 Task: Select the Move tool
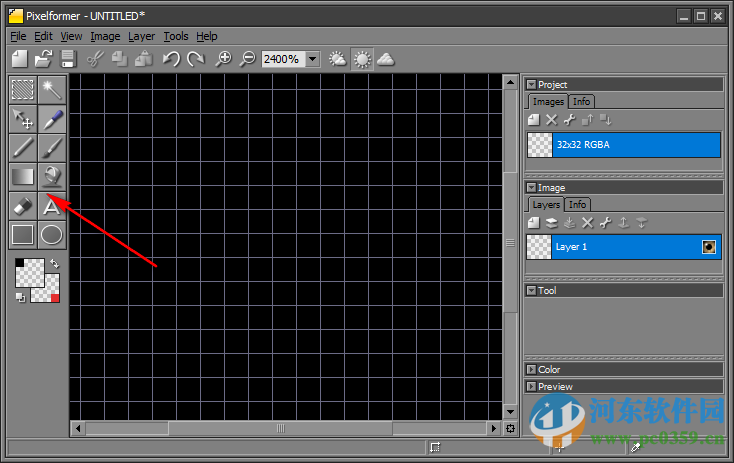click(22, 118)
